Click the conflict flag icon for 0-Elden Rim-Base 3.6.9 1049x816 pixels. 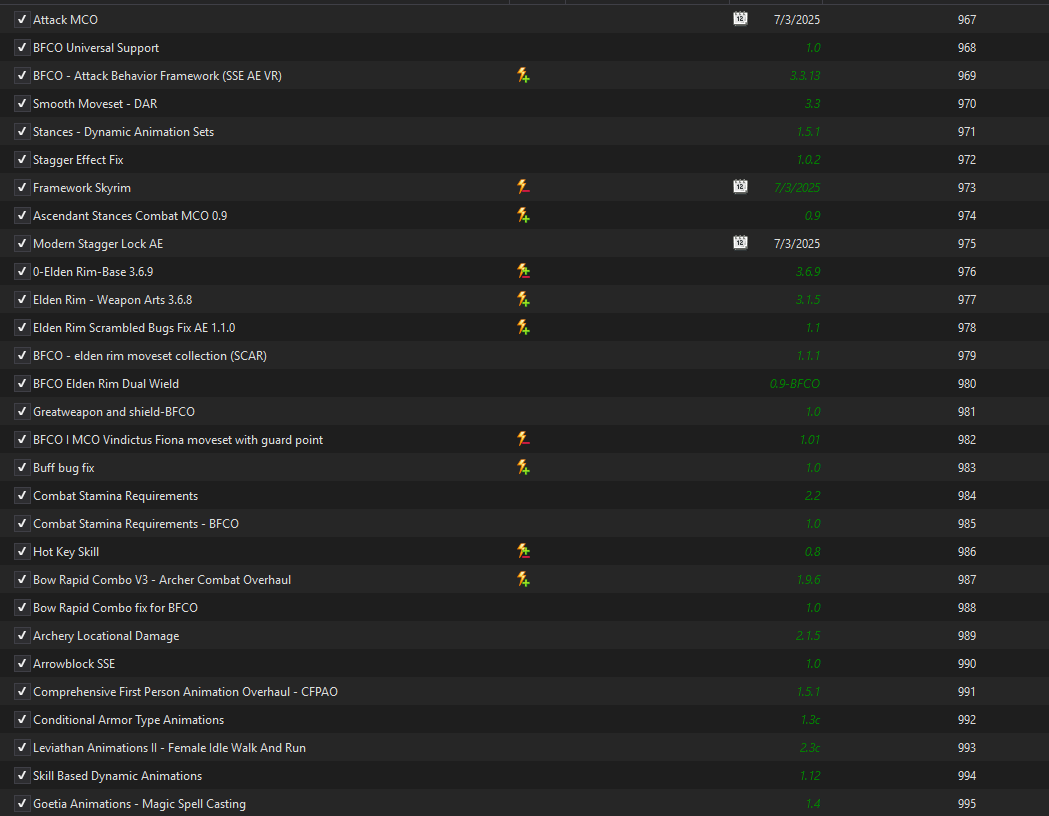(523, 272)
